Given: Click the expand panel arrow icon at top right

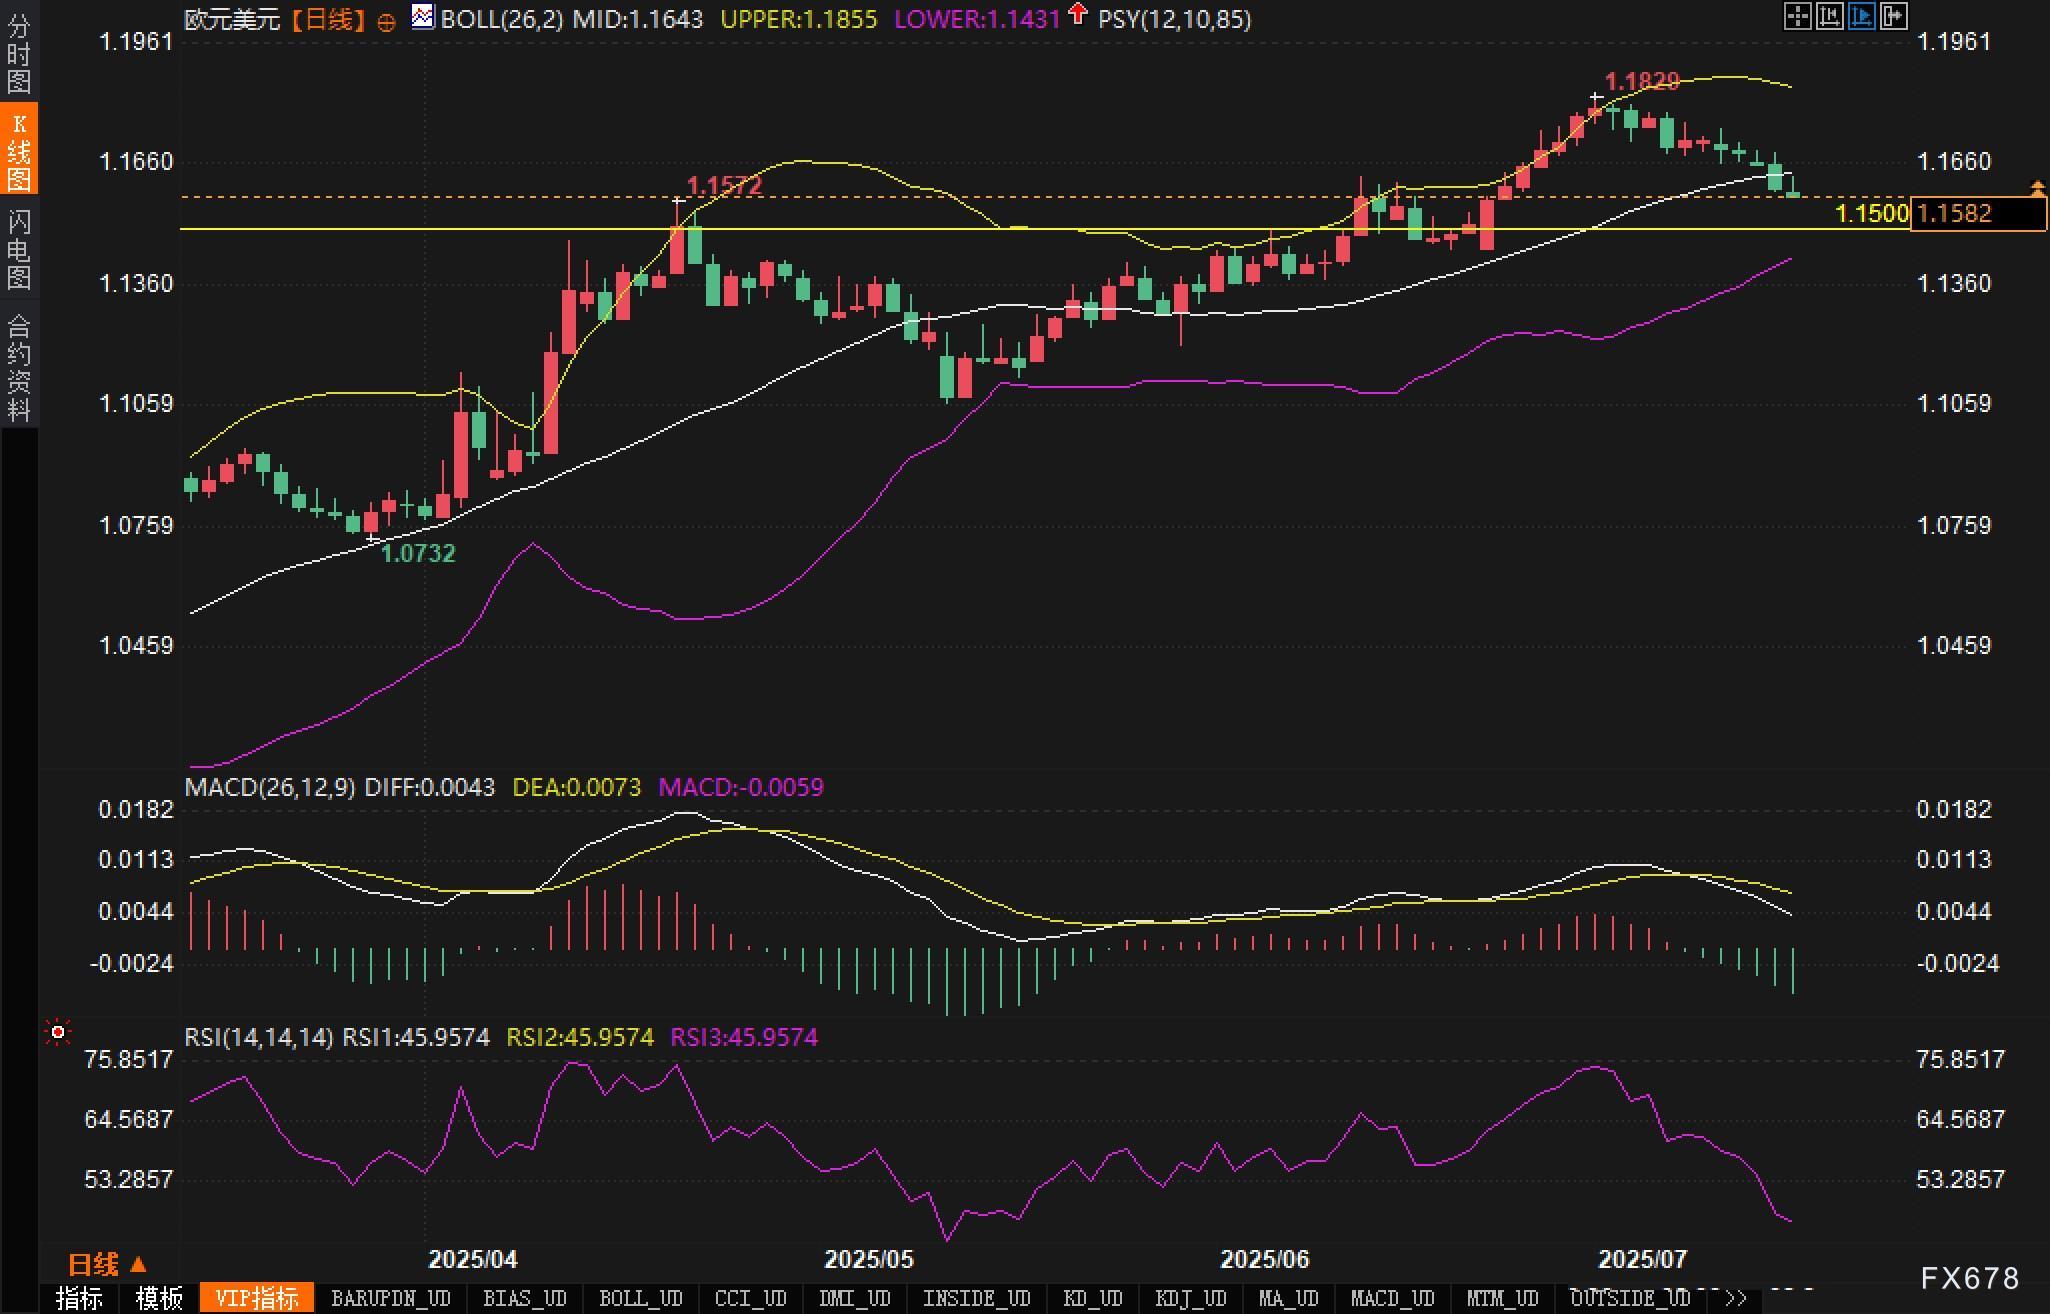Looking at the screenshot, I should pos(1894,16).
